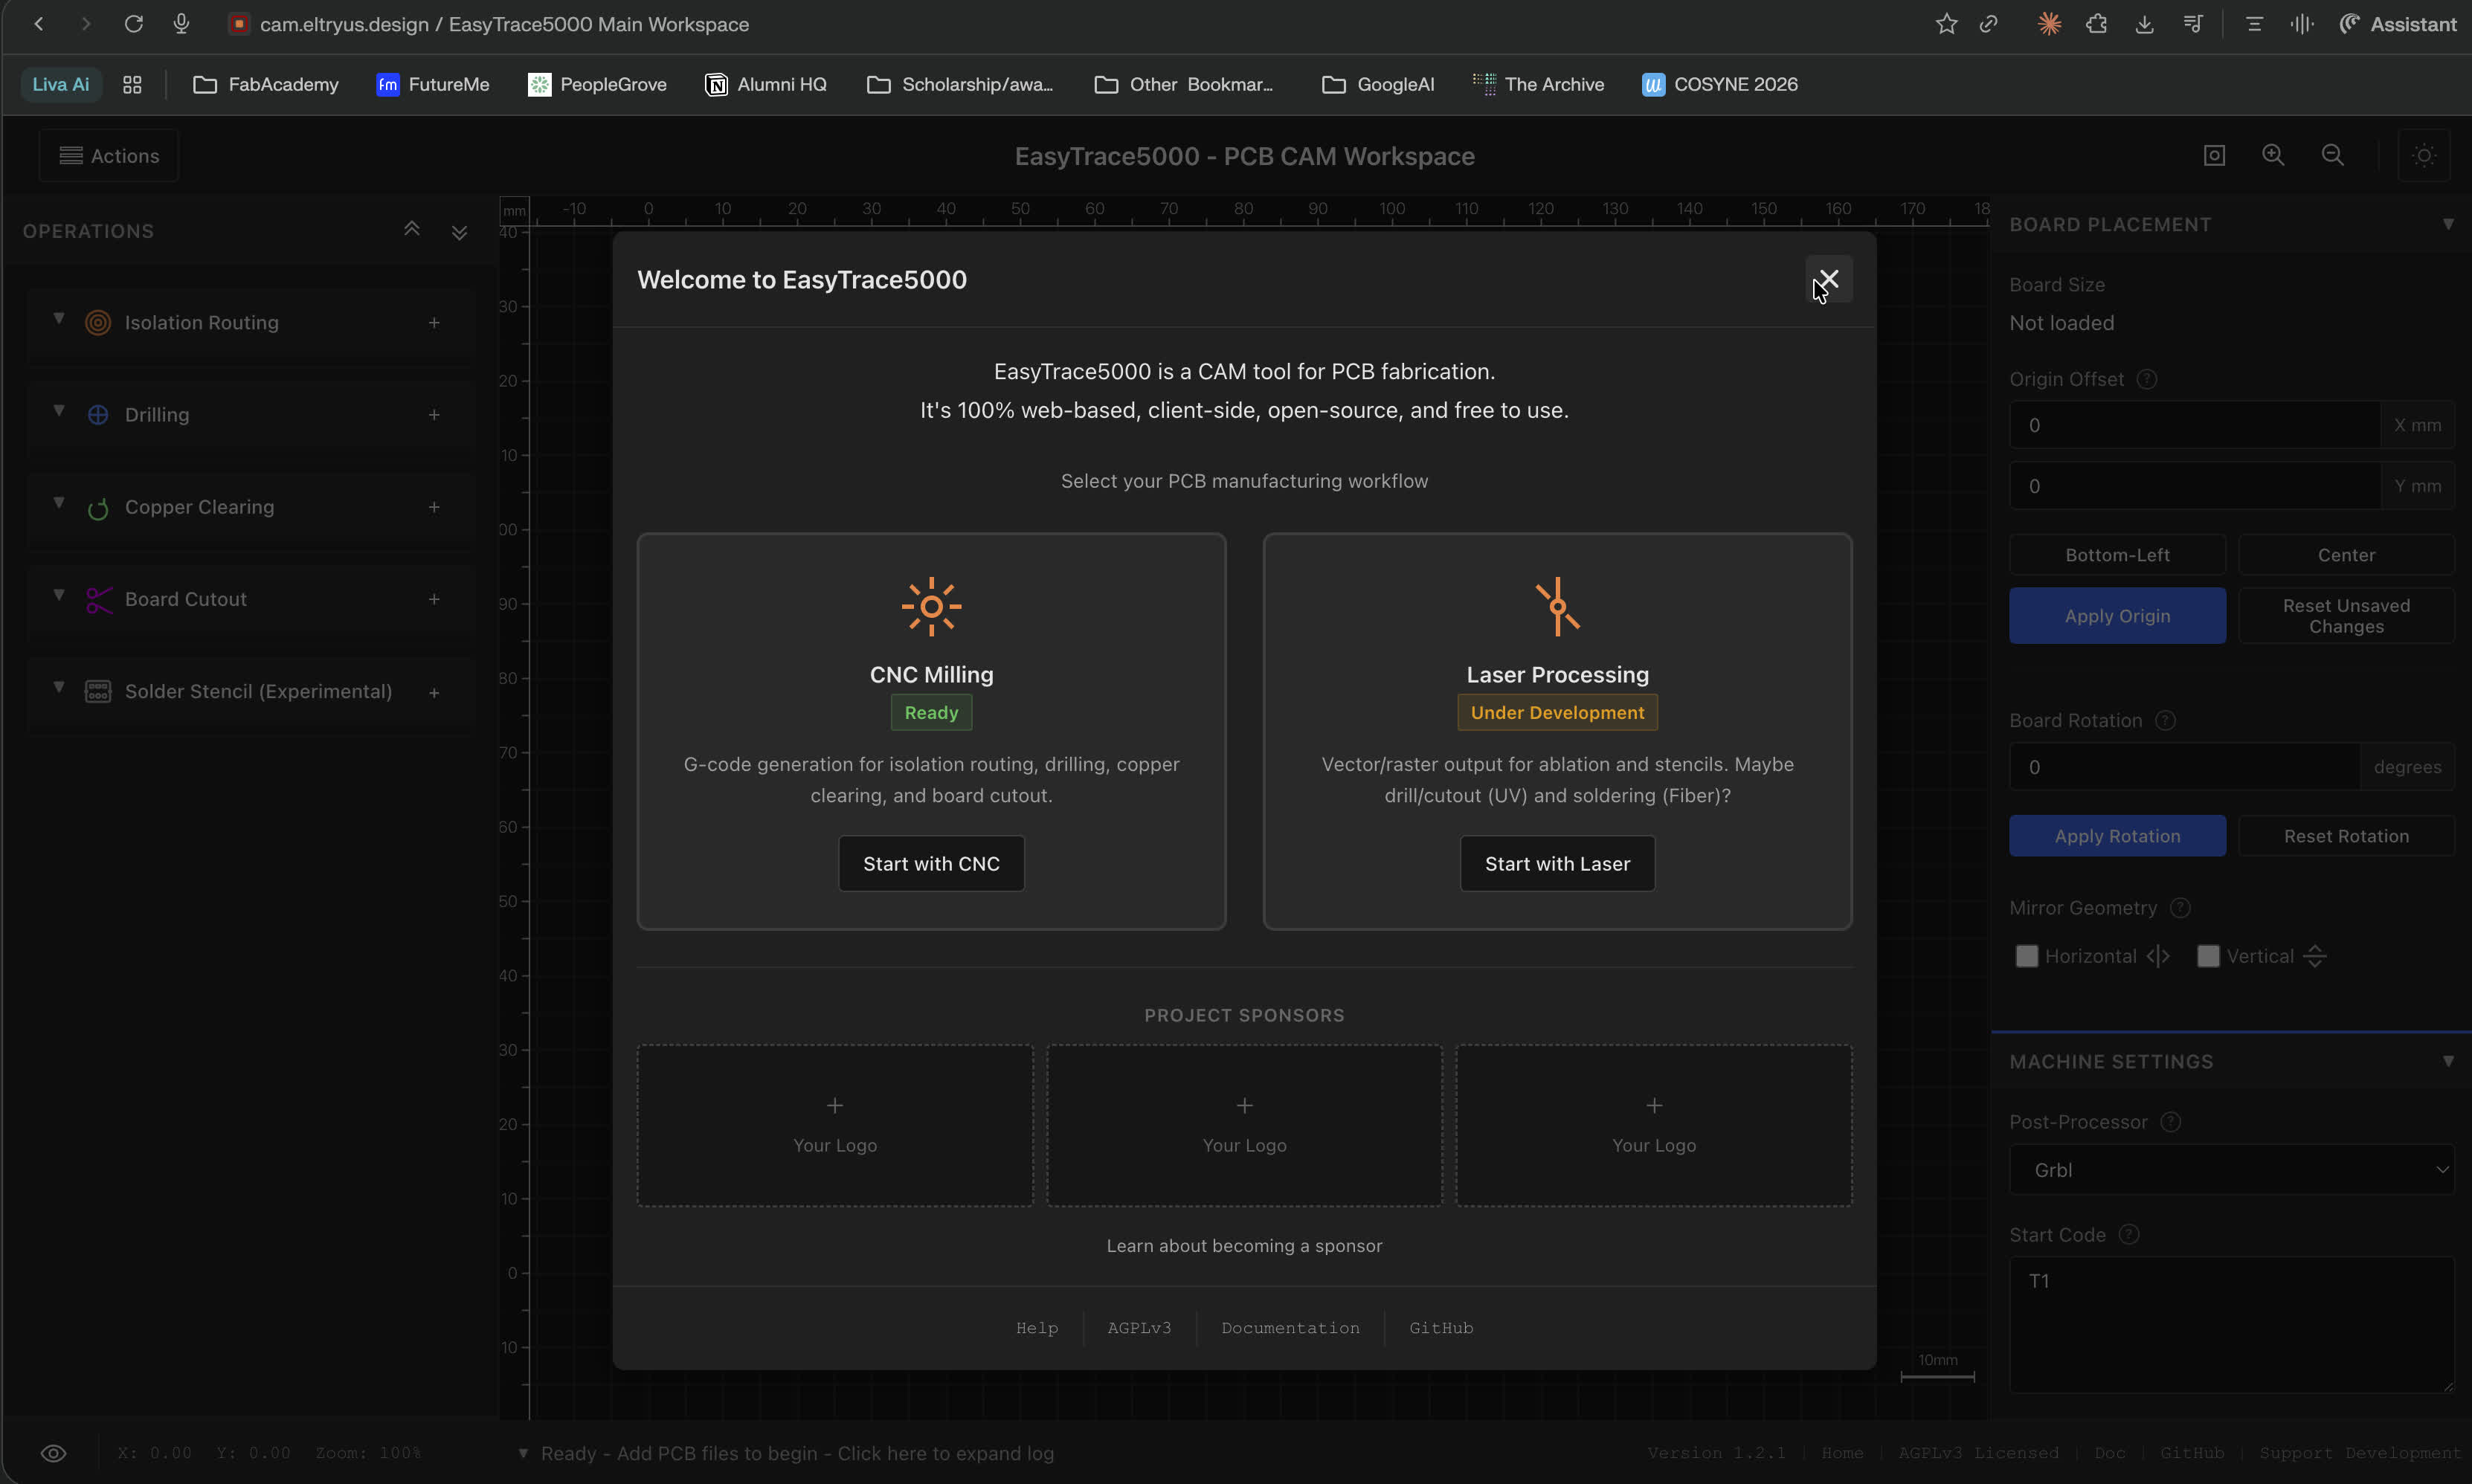Click the zoom in magnifier icon
Image resolution: width=2472 pixels, height=1484 pixels.
[2273, 155]
